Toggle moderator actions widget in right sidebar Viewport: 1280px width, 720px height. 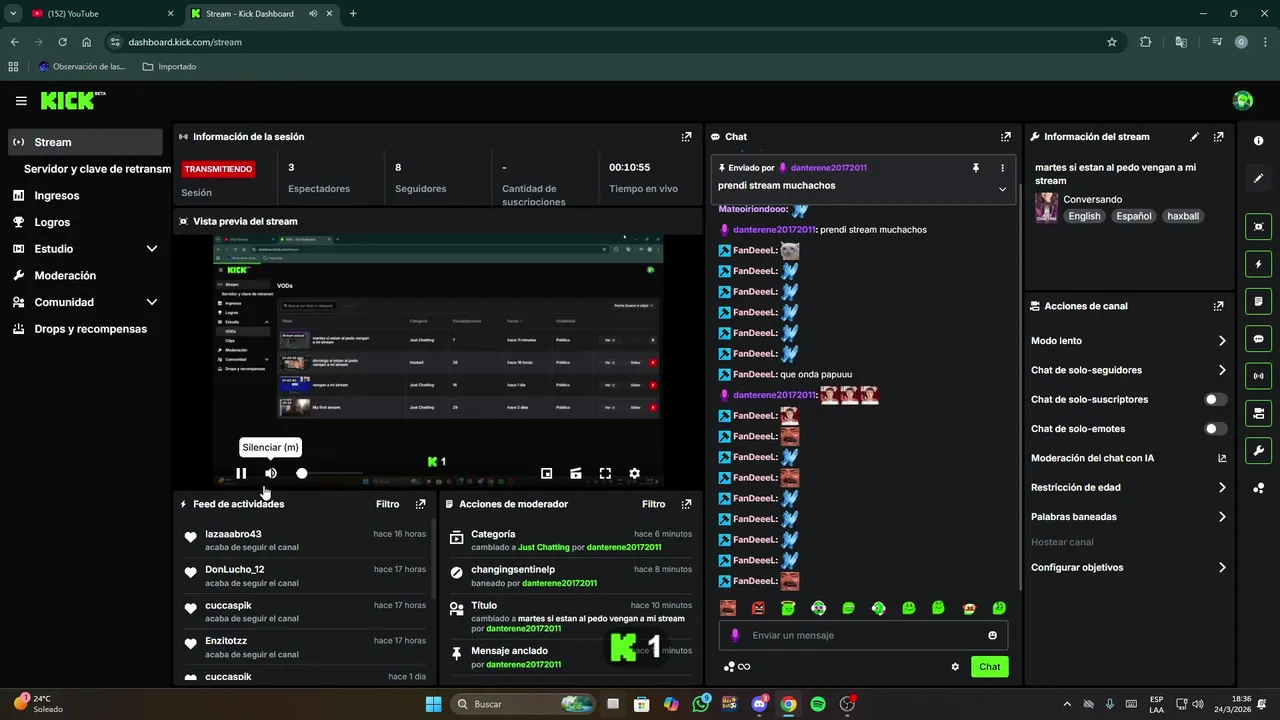point(1258,302)
